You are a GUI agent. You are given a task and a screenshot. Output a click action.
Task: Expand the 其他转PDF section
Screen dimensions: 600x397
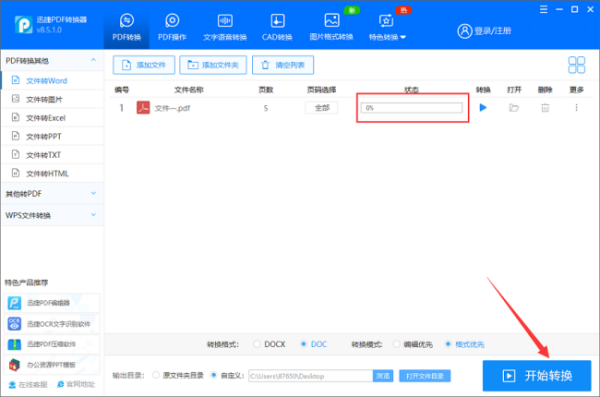52,194
